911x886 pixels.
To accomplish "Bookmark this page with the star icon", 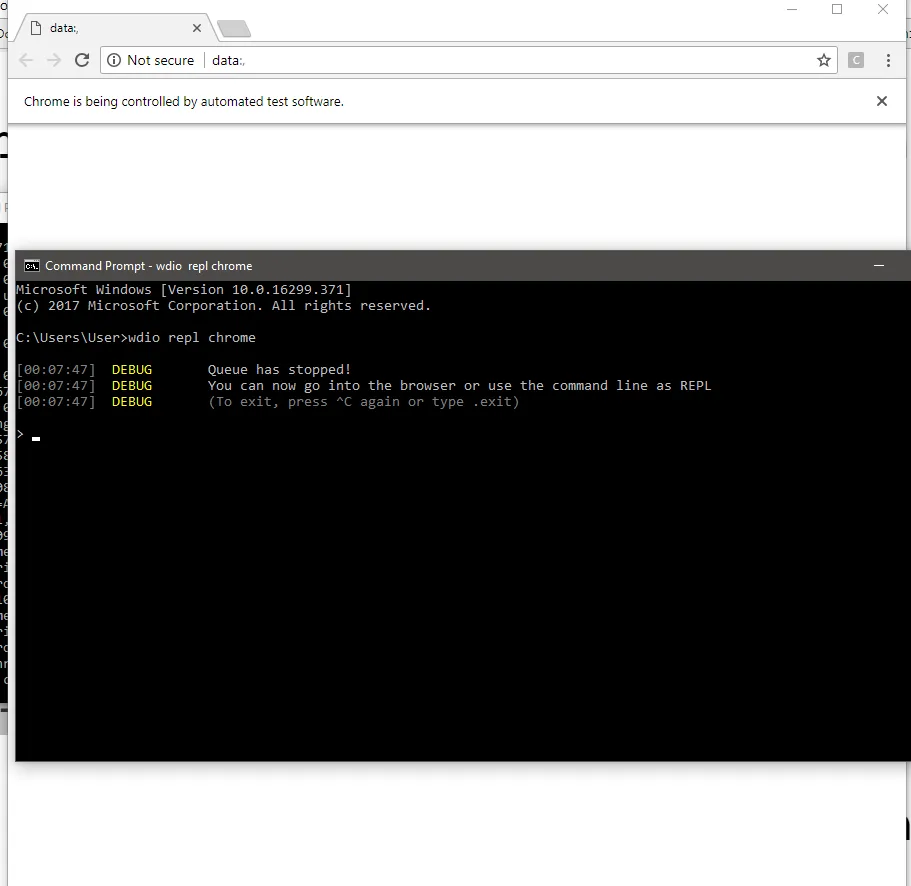I will (x=823, y=60).
